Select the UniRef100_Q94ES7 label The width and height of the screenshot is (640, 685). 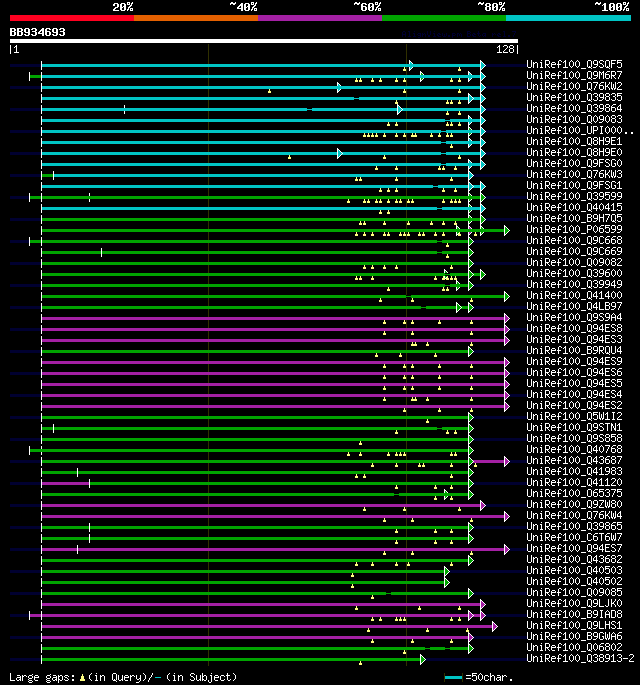[x=574, y=548]
